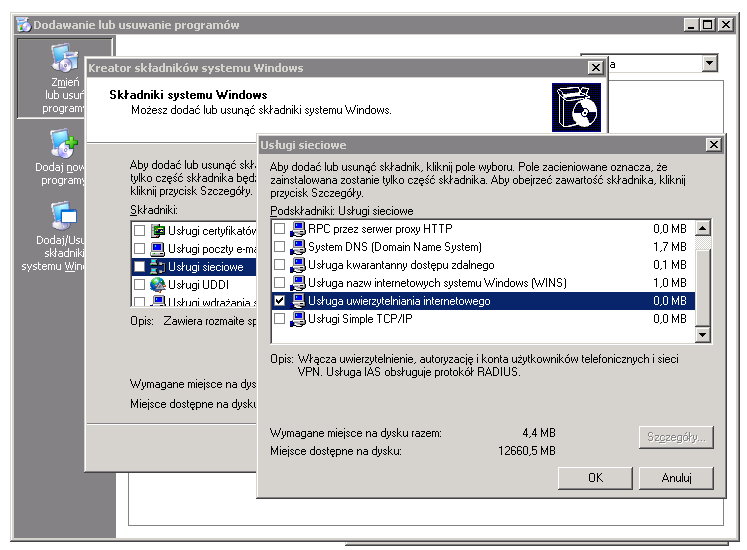
Task: Open Dodaj/Usuń składniki systemu Windows icon
Action: tap(64, 215)
